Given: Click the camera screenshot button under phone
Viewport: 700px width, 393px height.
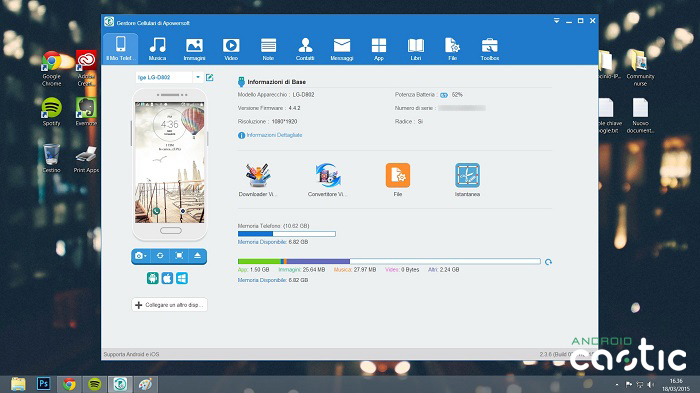Looking at the screenshot, I should [x=139, y=256].
